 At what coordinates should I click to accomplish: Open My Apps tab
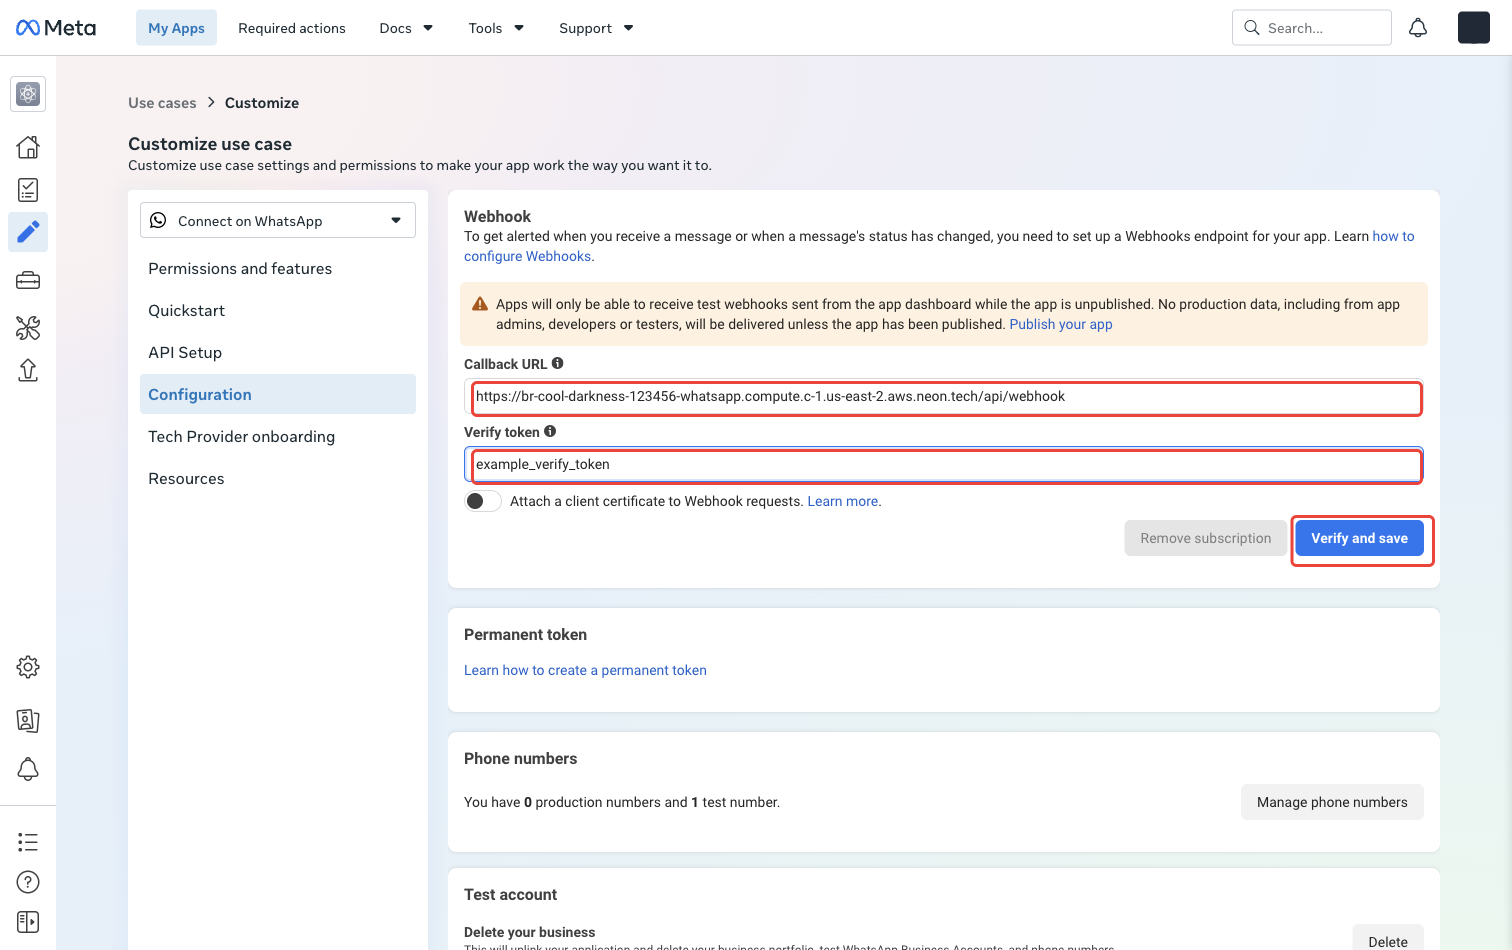[x=176, y=28]
